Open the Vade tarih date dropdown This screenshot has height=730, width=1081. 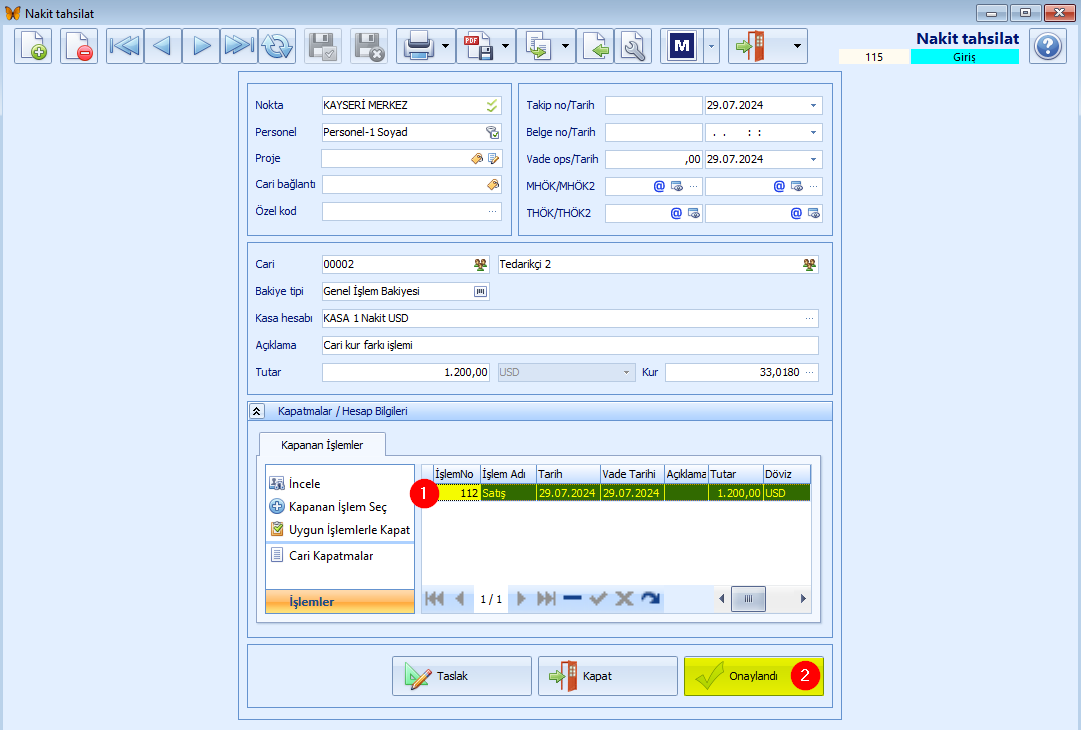tap(814, 159)
